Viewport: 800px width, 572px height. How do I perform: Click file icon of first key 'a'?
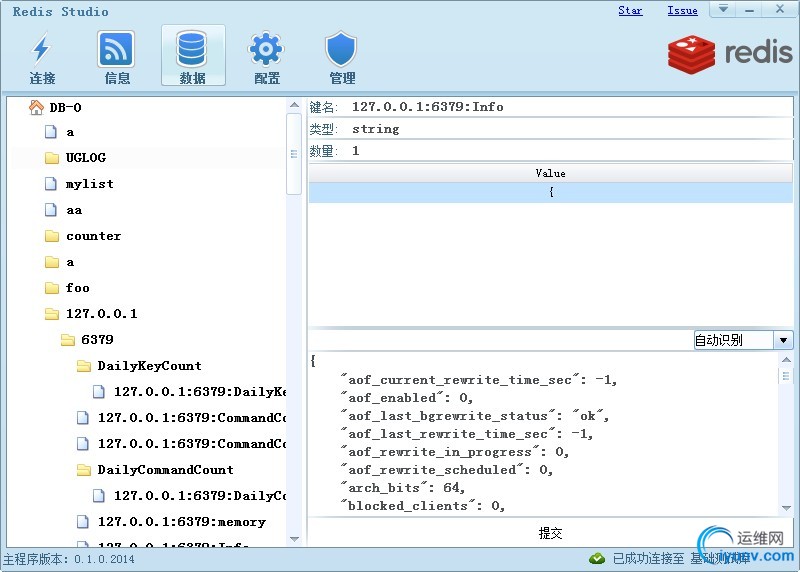[51, 132]
